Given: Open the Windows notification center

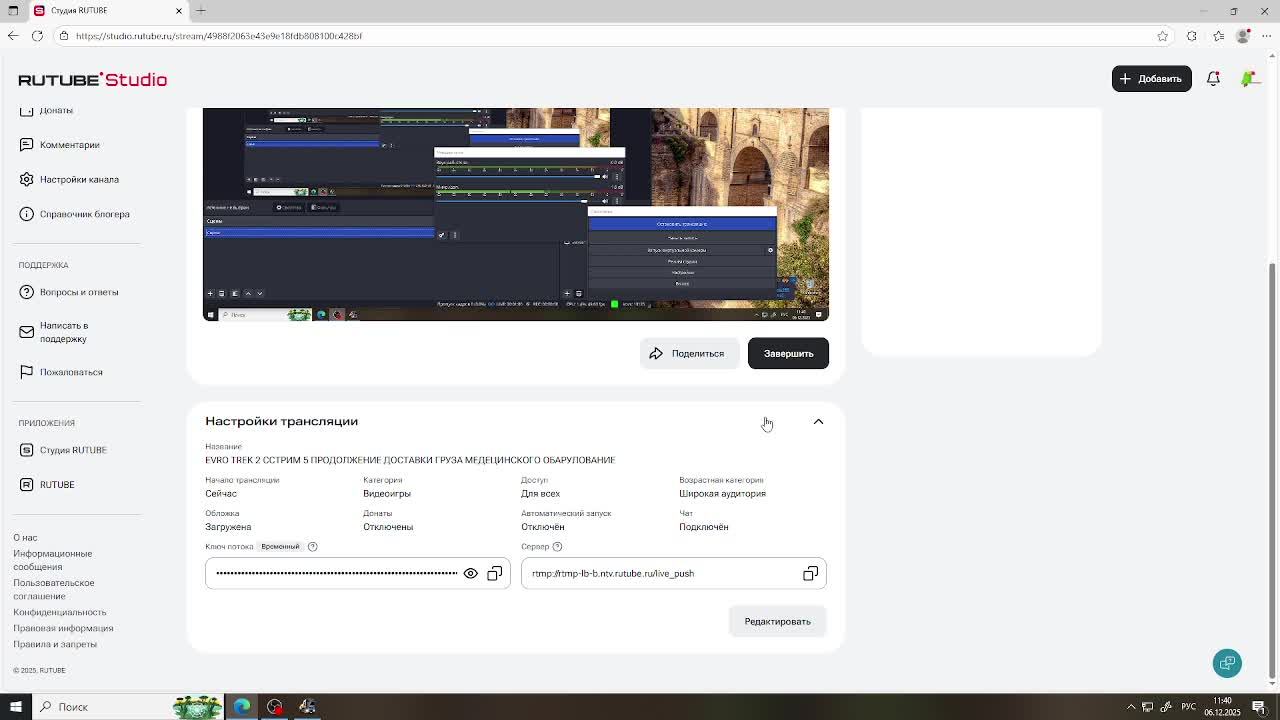Looking at the screenshot, I should [1259, 707].
